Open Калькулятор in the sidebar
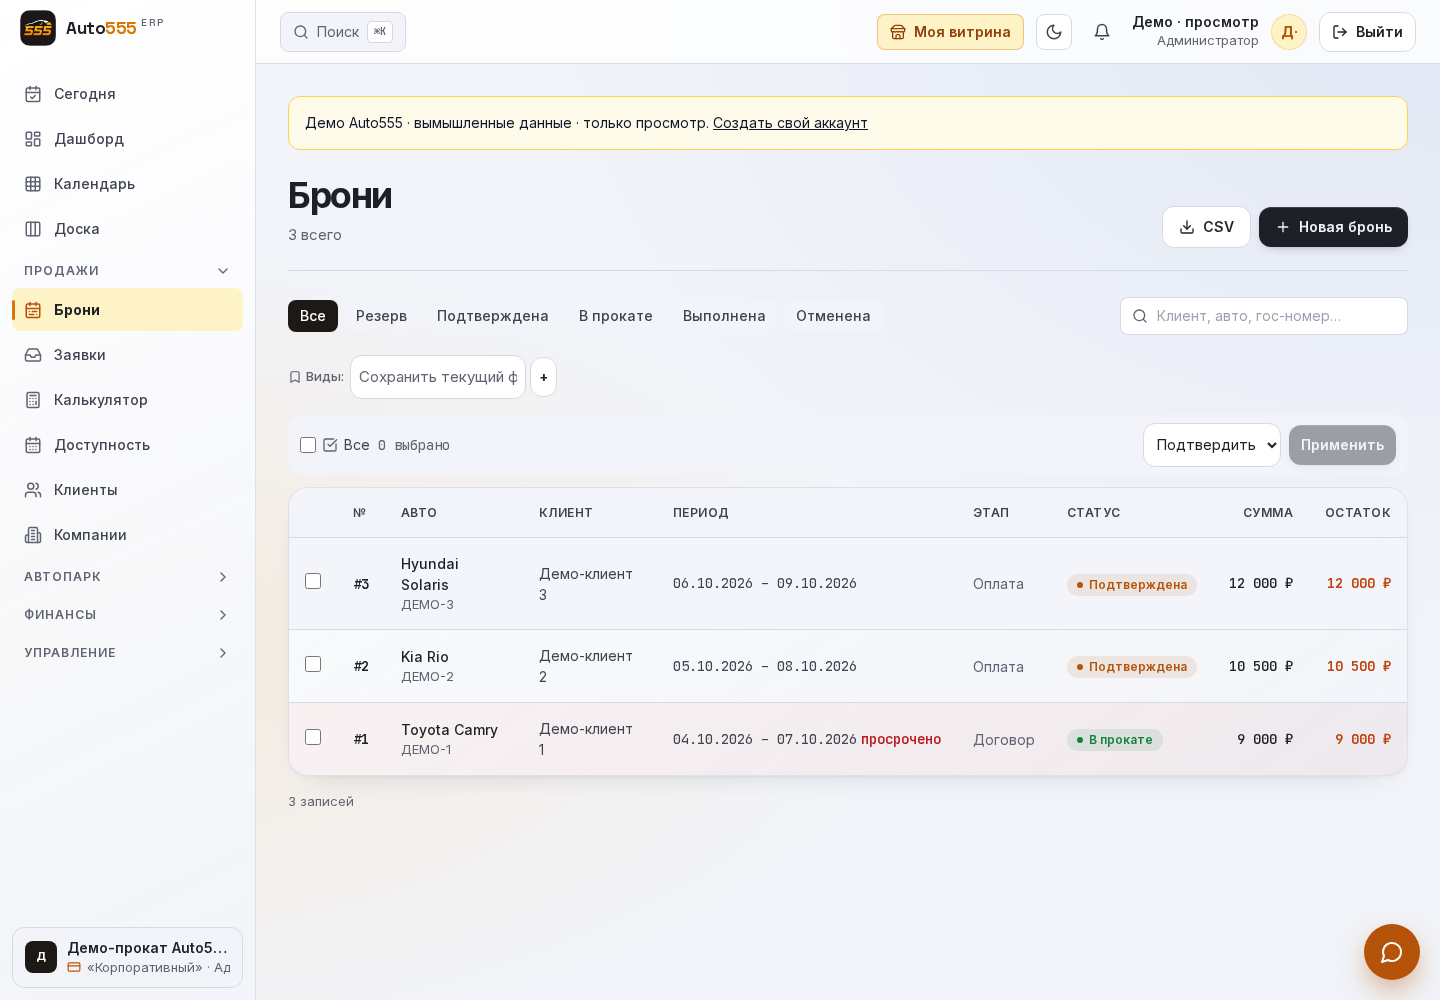This screenshot has height=1000, width=1440. (127, 400)
